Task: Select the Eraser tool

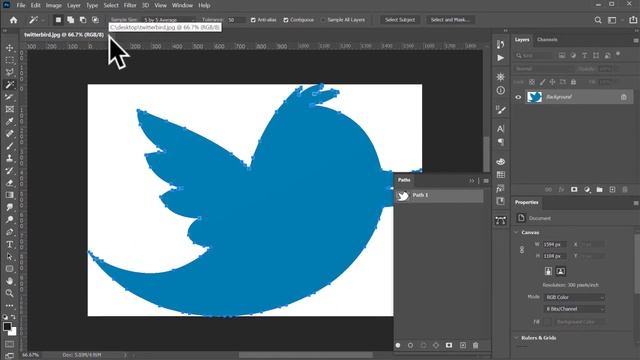Action: [9, 182]
